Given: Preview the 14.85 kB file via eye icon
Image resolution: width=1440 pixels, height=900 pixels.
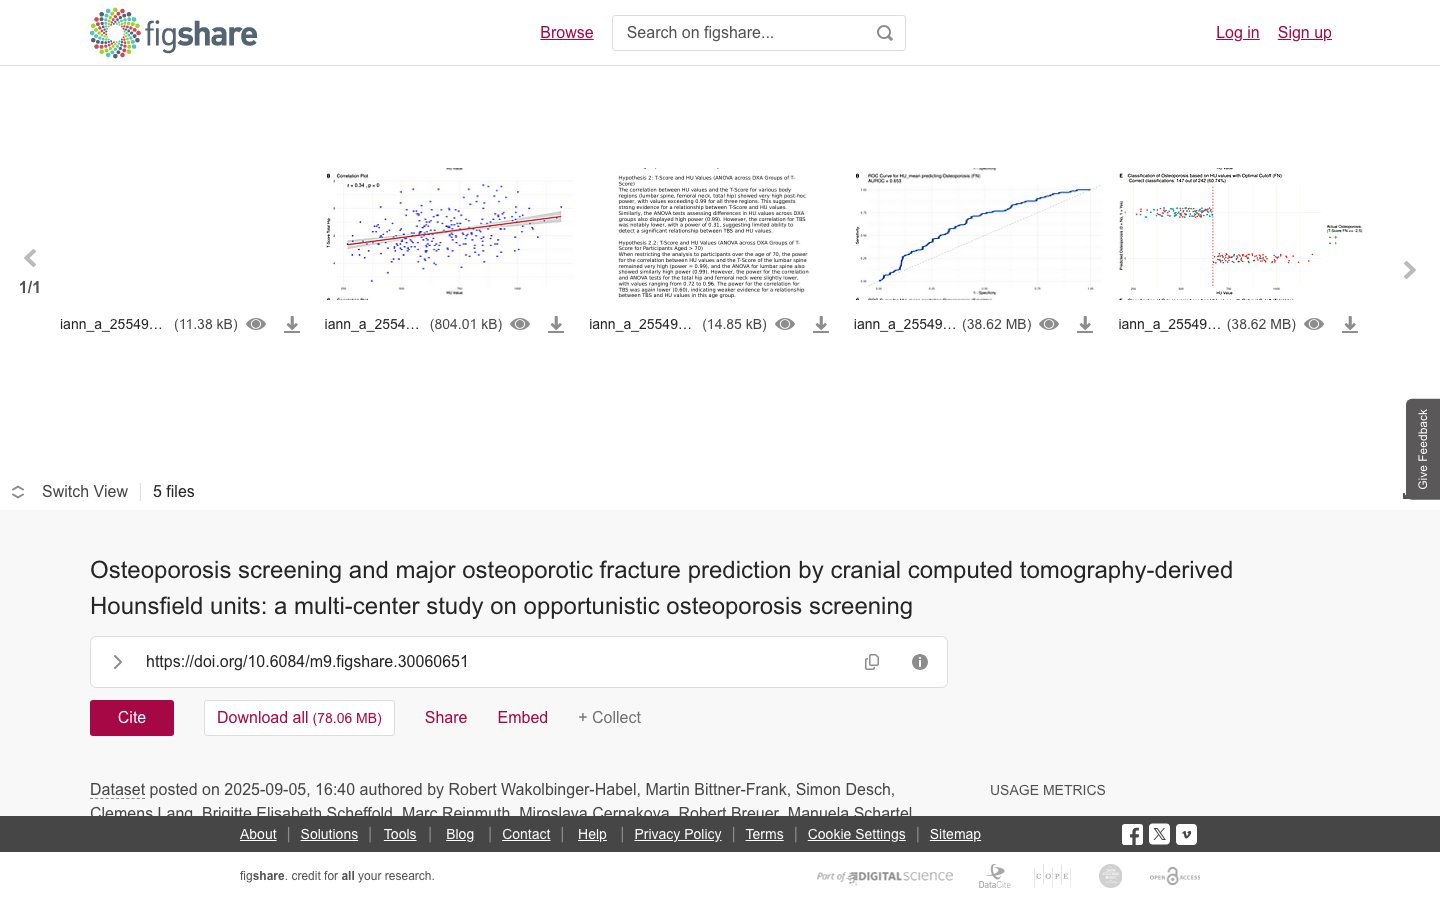Looking at the screenshot, I should (x=785, y=324).
